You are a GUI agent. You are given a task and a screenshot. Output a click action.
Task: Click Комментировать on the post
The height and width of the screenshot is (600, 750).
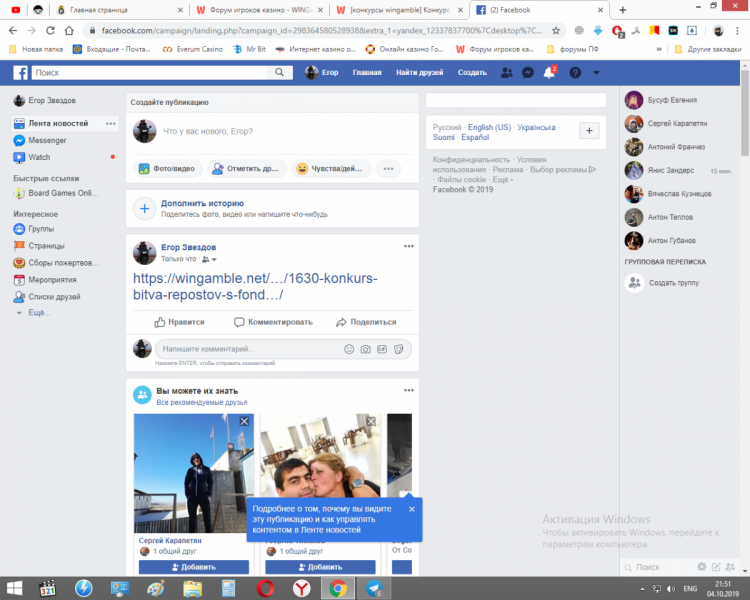pyautogui.click(x=273, y=322)
